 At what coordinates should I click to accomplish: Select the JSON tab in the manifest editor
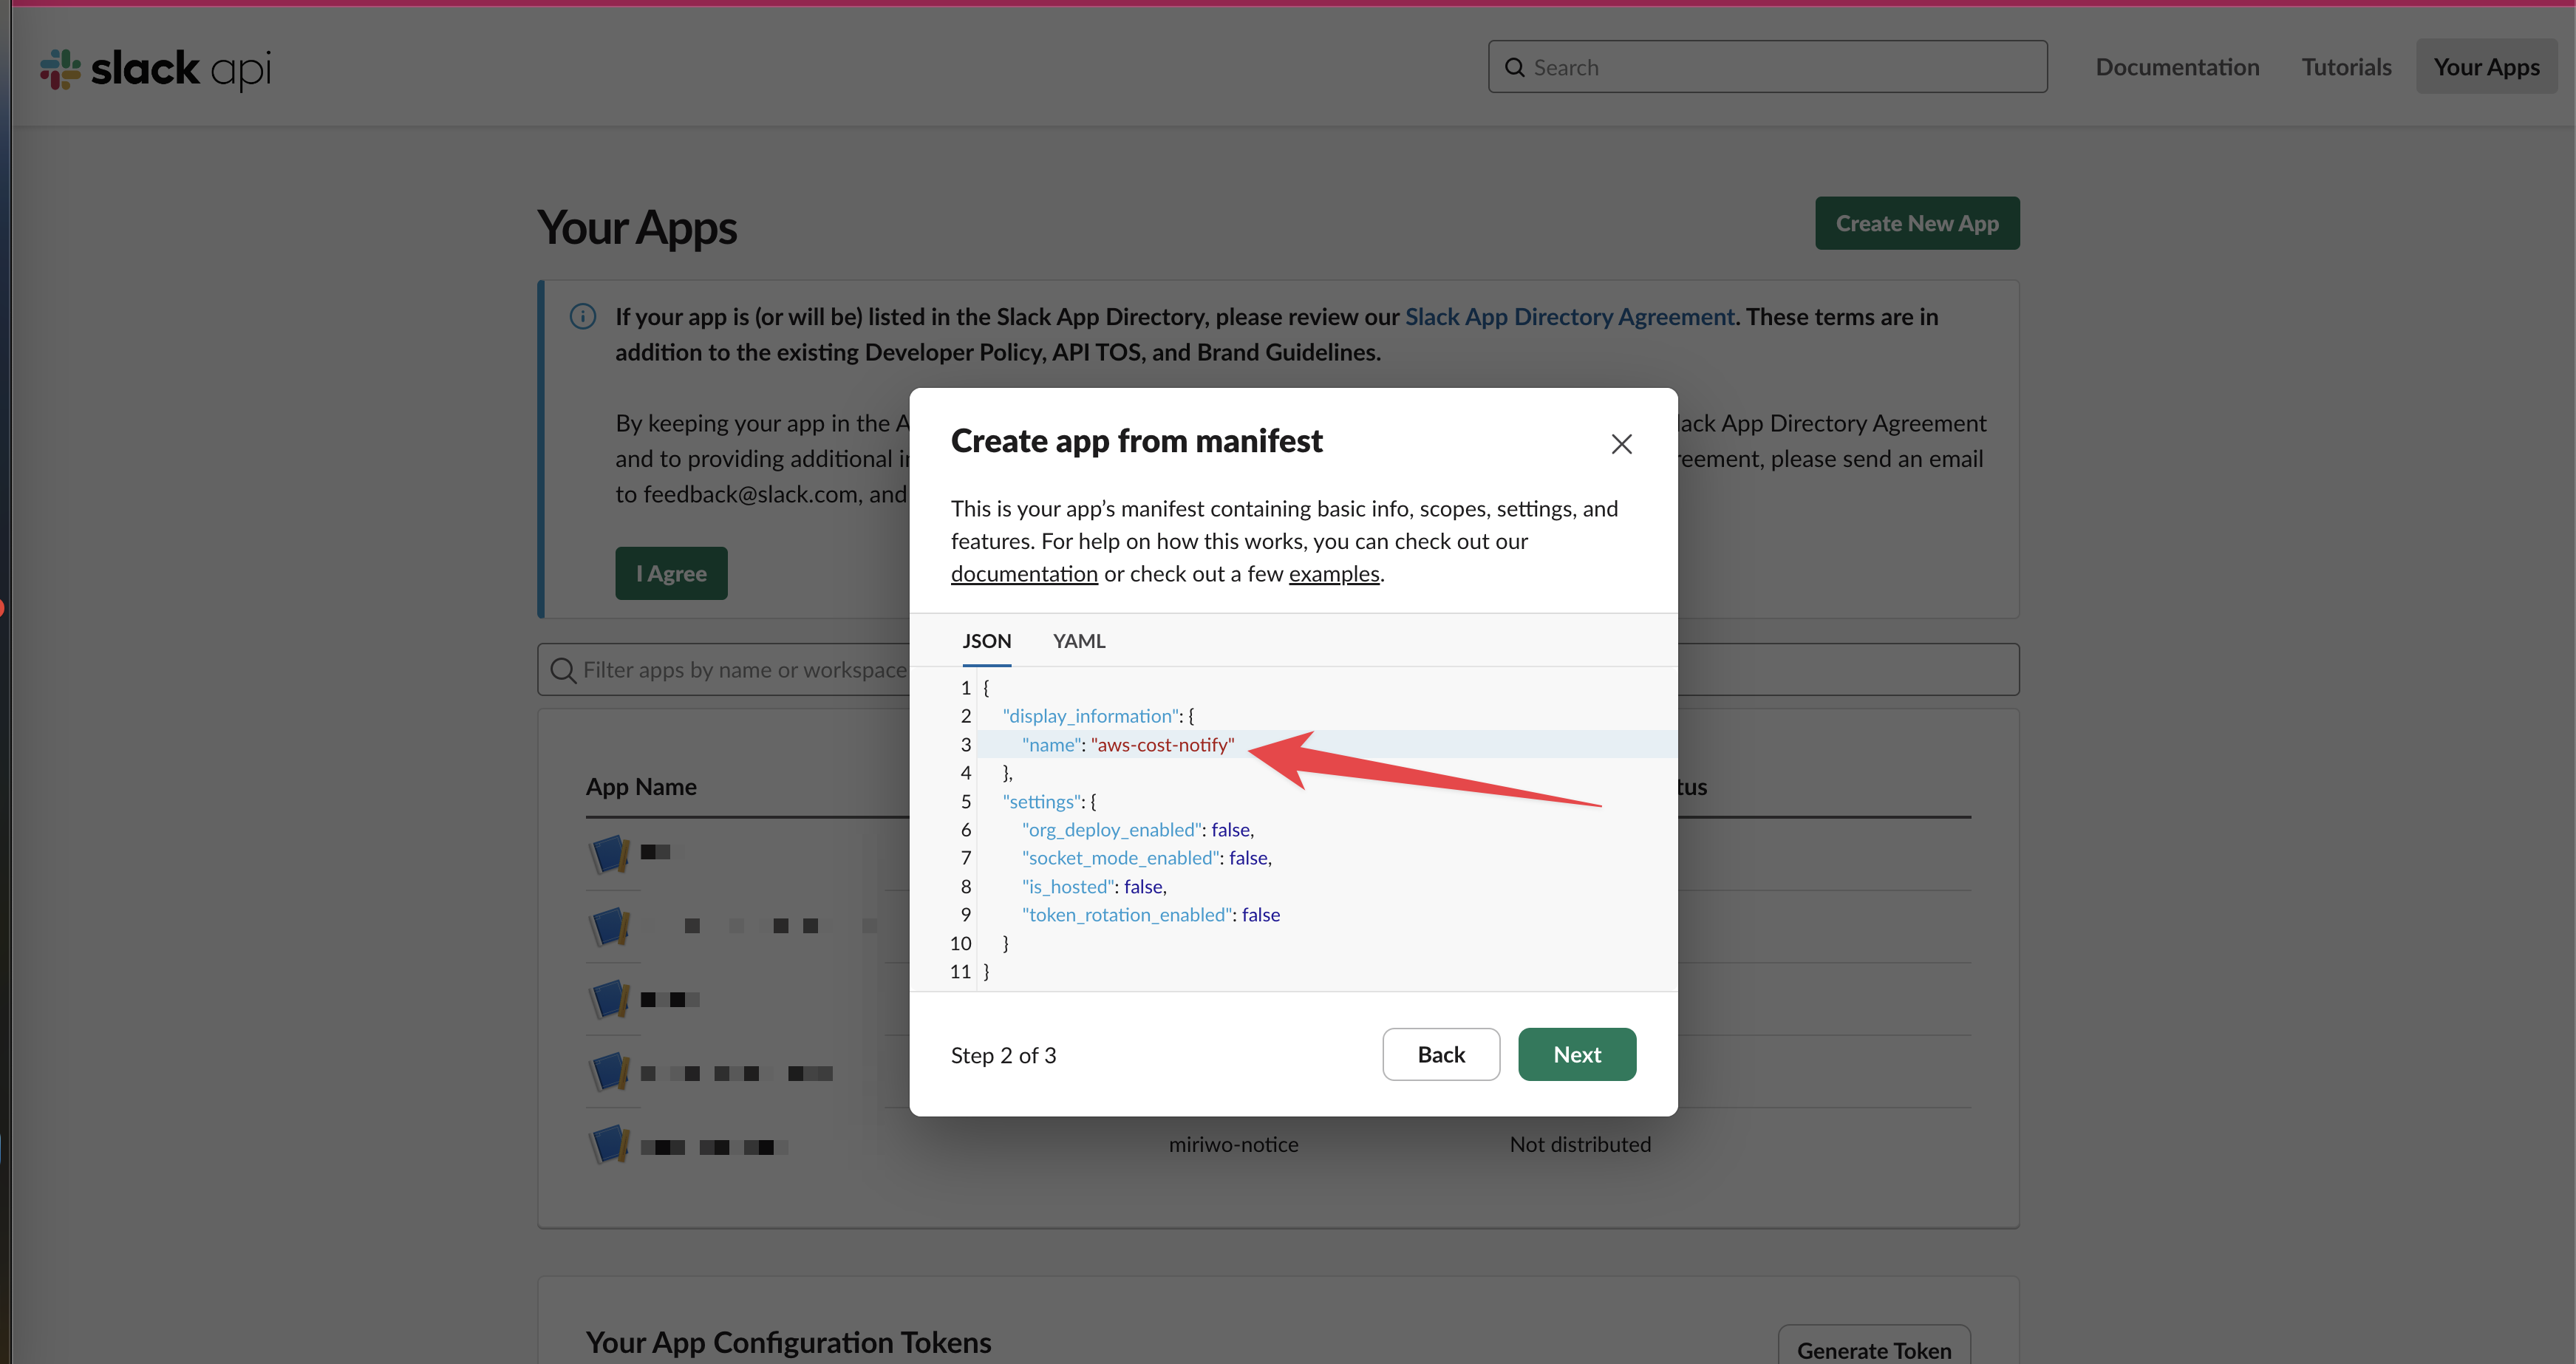click(986, 640)
